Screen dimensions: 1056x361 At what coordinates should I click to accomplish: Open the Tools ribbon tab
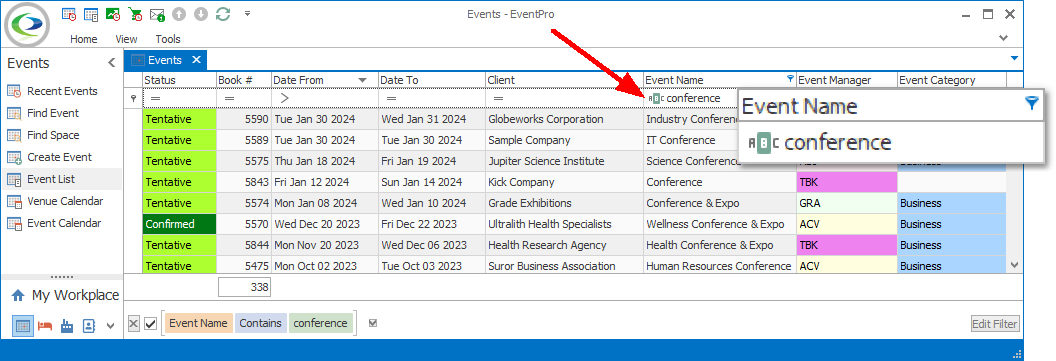(x=168, y=39)
